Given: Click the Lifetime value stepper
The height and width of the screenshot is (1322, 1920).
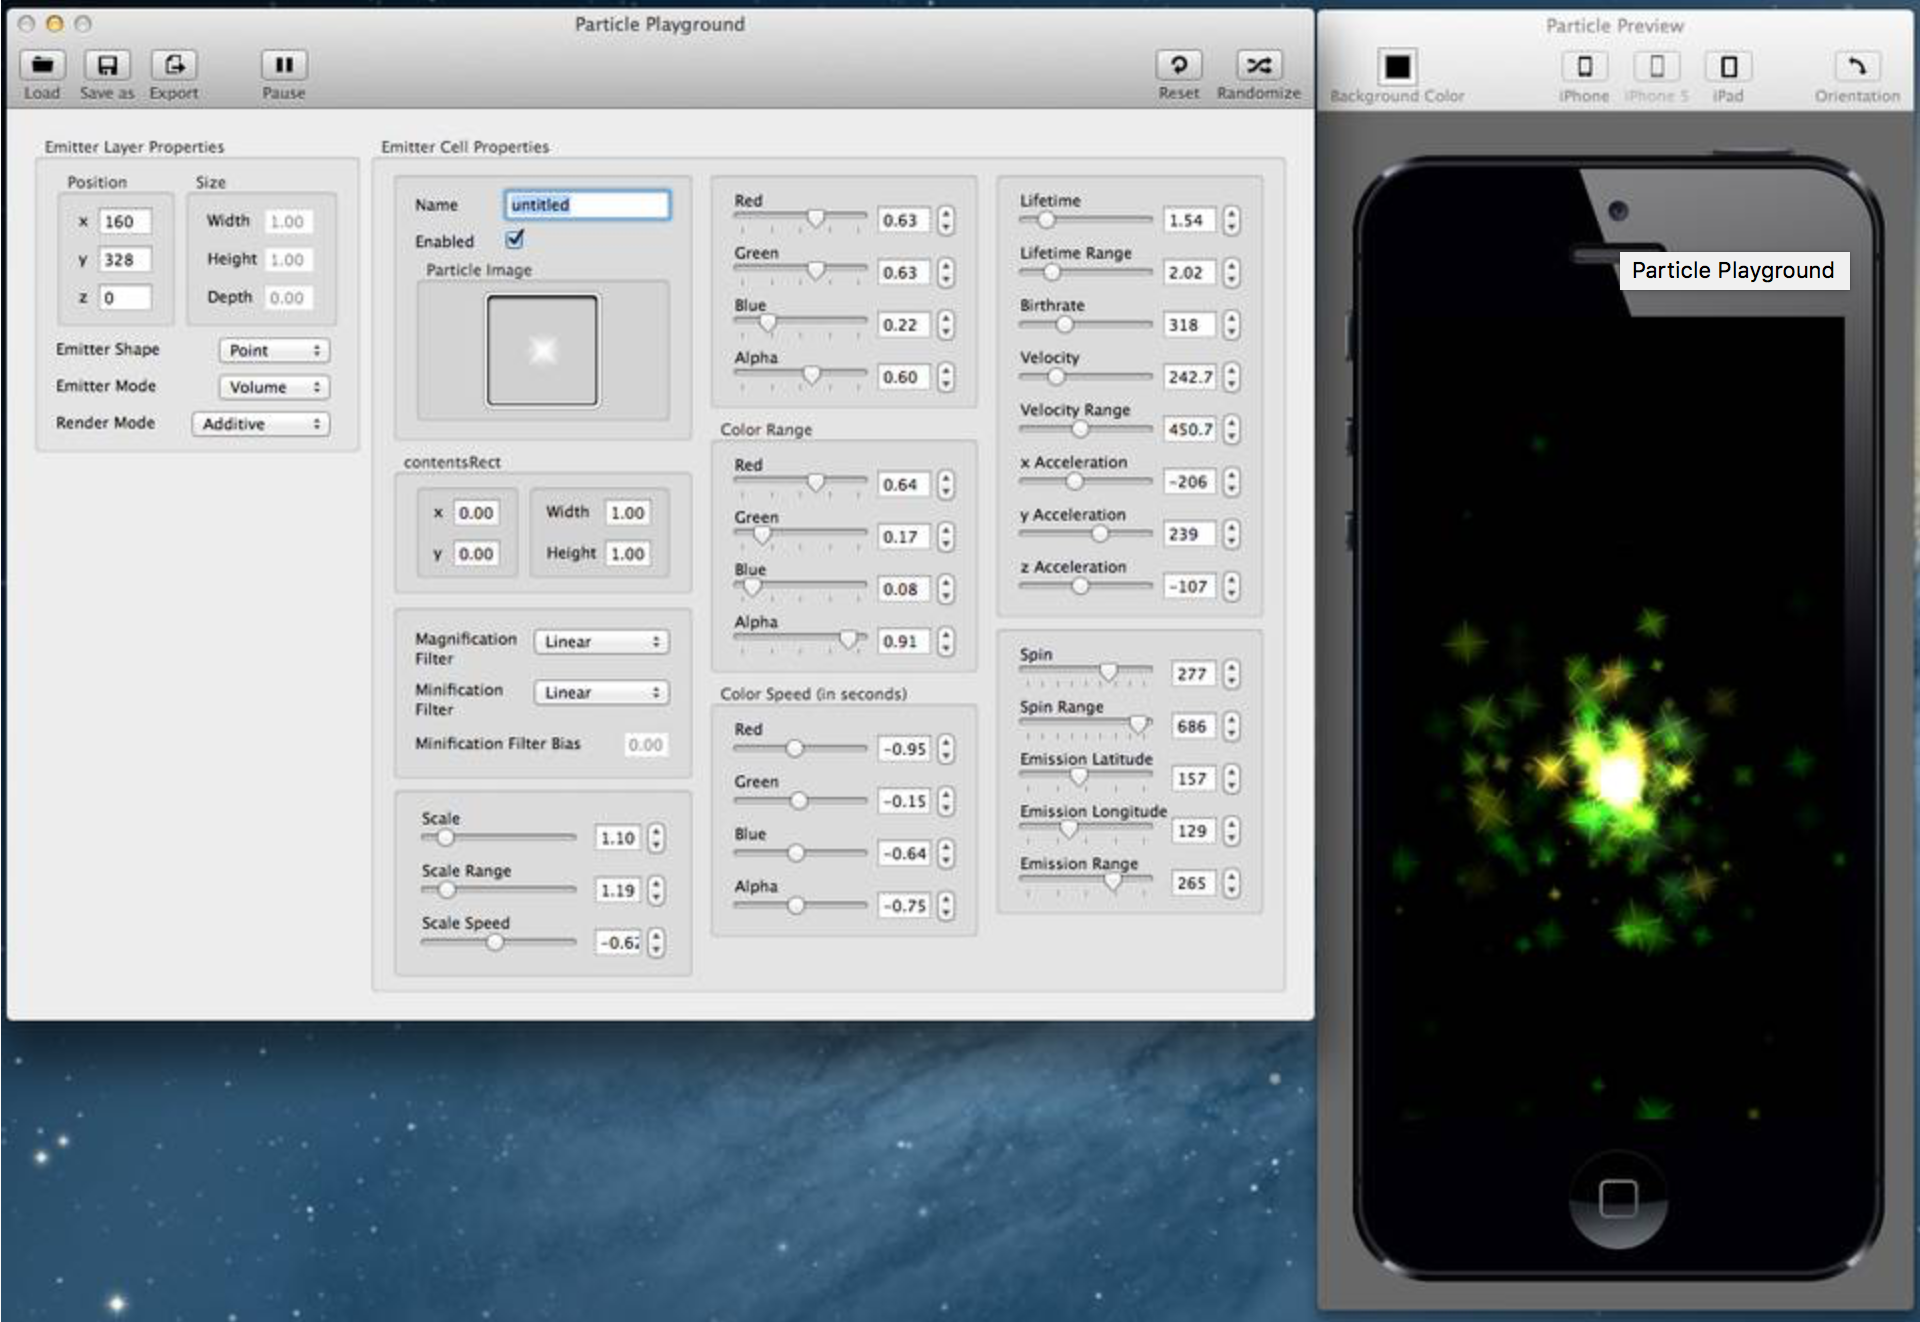Looking at the screenshot, I should coord(1231,220).
